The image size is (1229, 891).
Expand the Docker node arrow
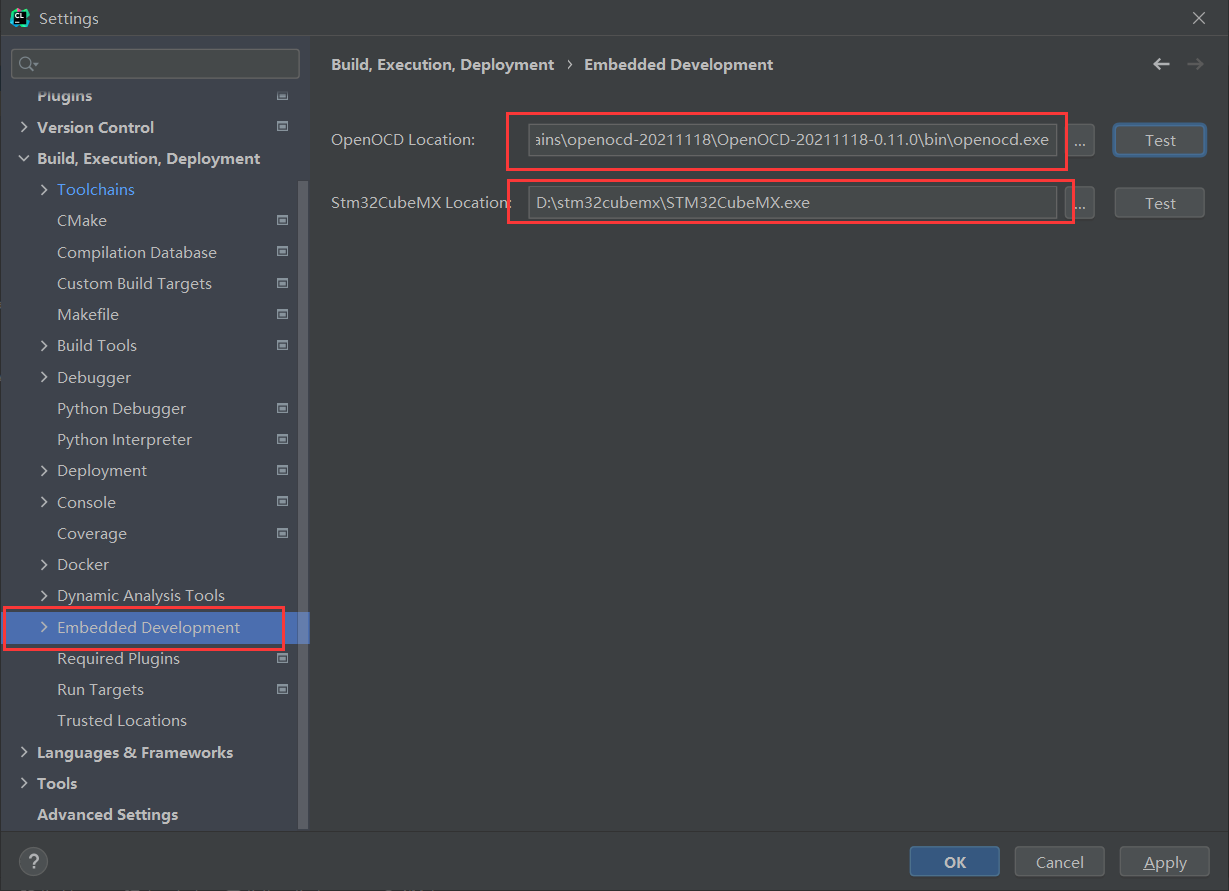coord(44,564)
